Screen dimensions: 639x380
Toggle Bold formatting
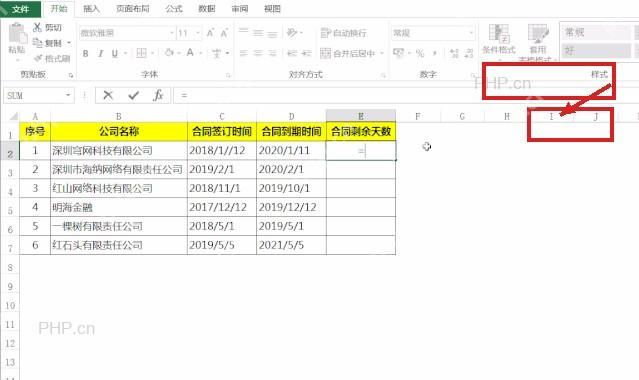coord(86,53)
